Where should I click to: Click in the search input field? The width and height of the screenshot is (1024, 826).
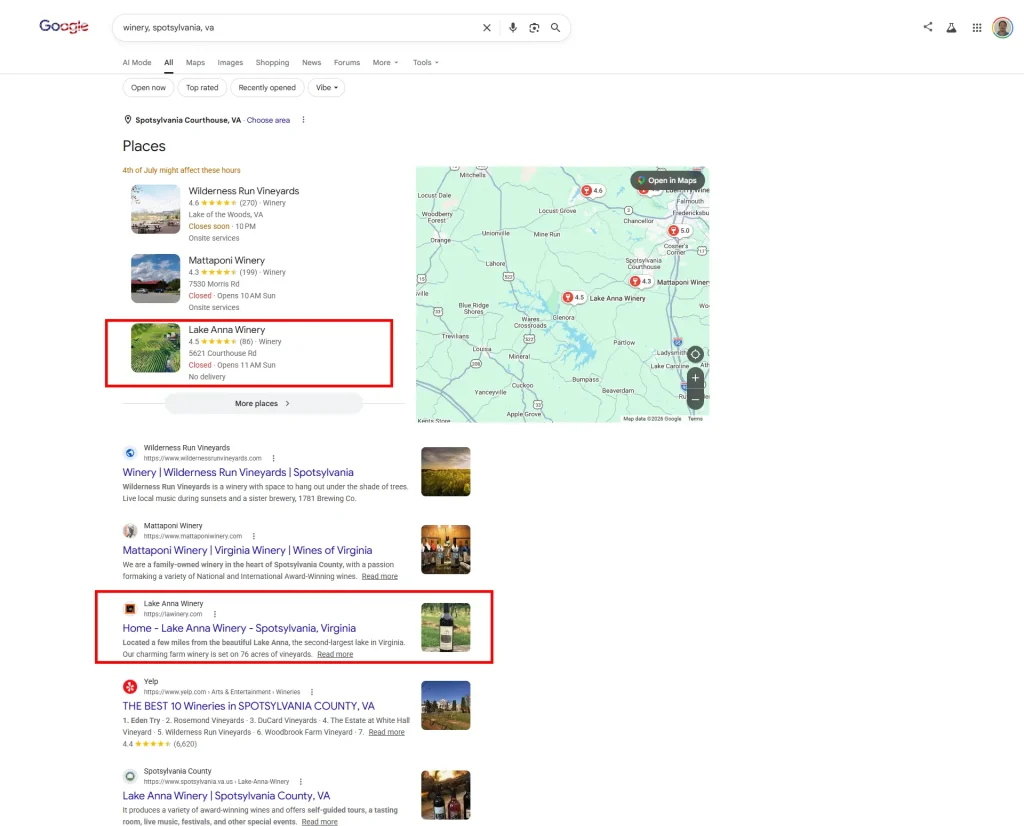297,27
